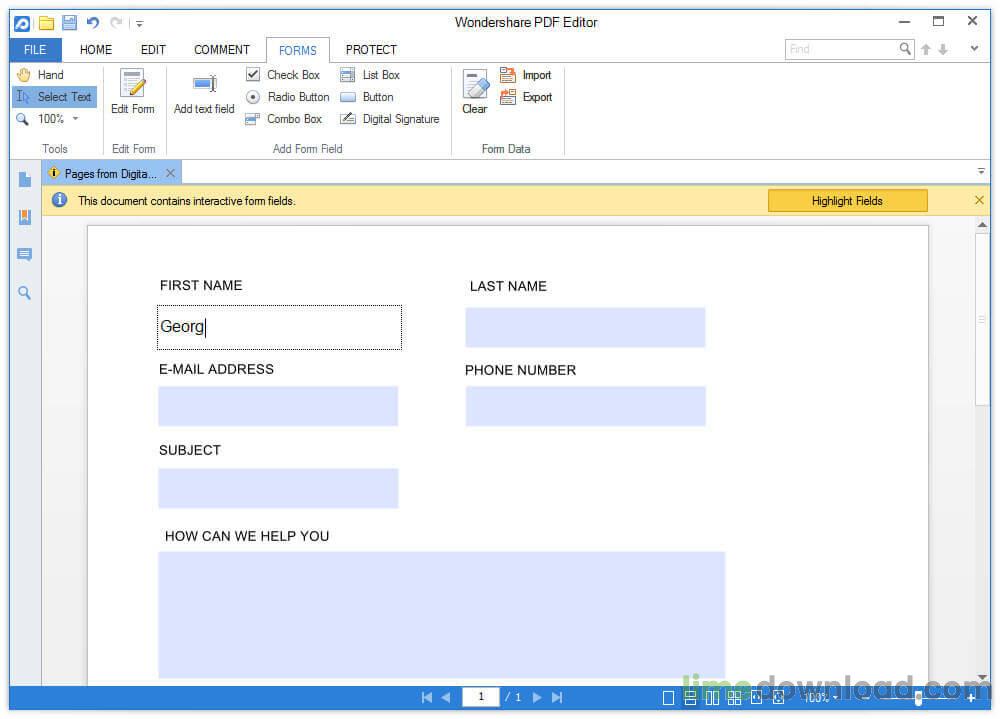Open the page thumbnails panel
1000x719 pixels.
tap(24, 179)
